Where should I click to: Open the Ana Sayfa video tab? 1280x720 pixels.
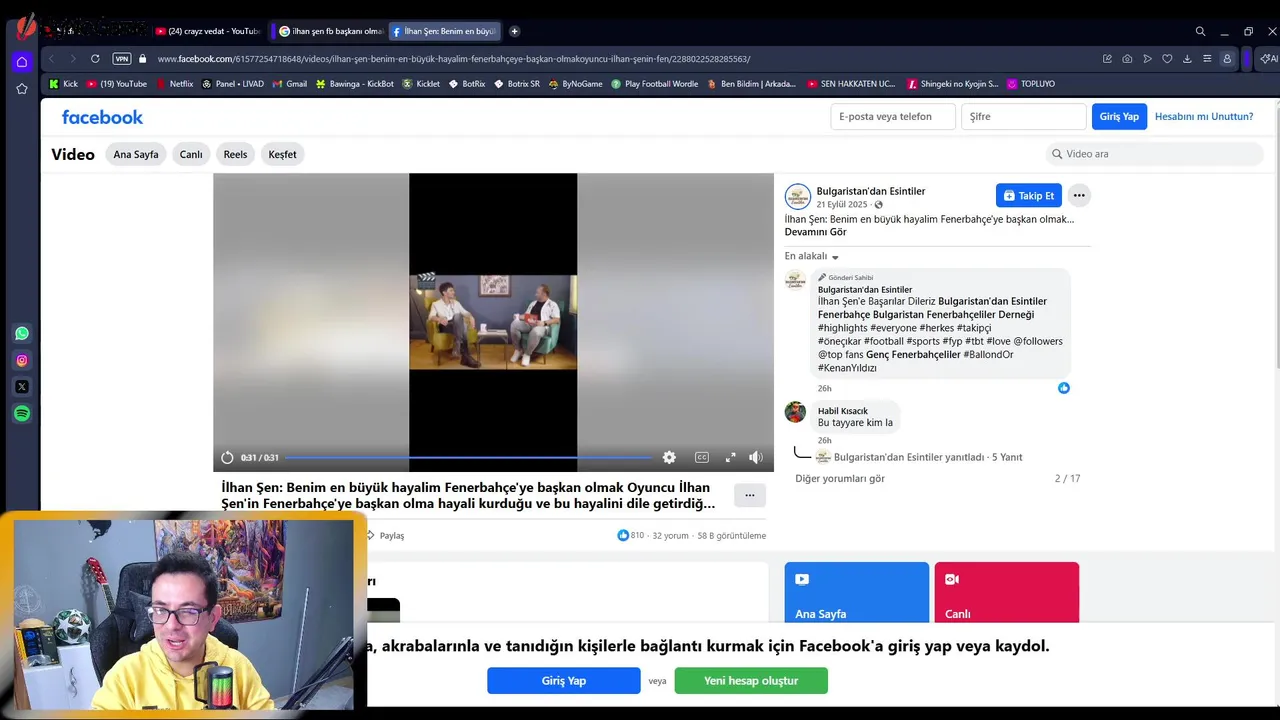point(136,154)
